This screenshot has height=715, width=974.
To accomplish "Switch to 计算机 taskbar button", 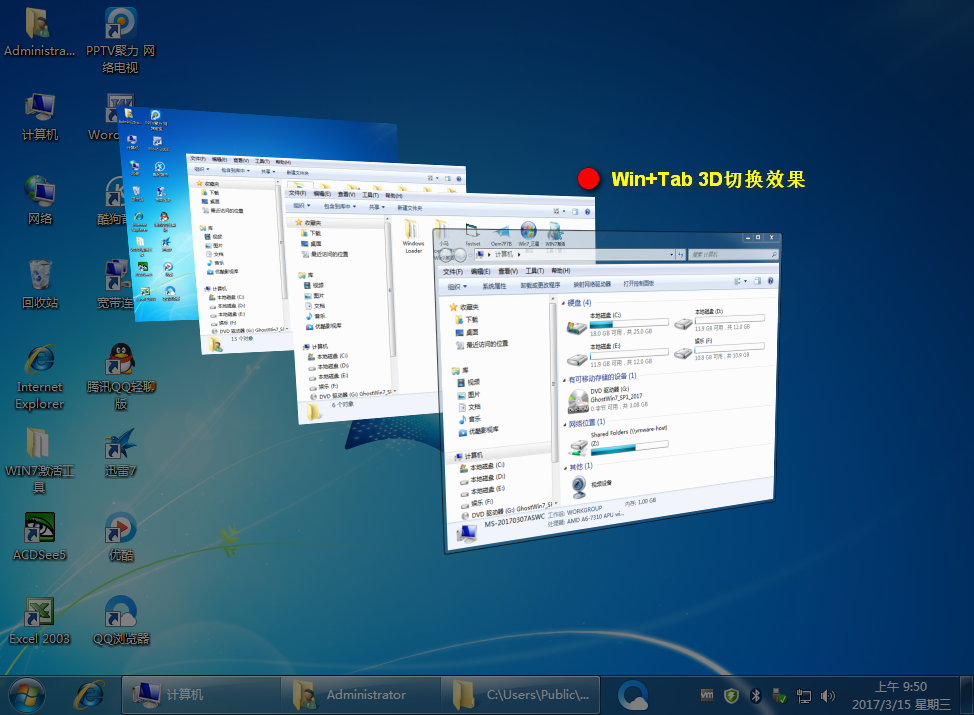I will coord(201,695).
